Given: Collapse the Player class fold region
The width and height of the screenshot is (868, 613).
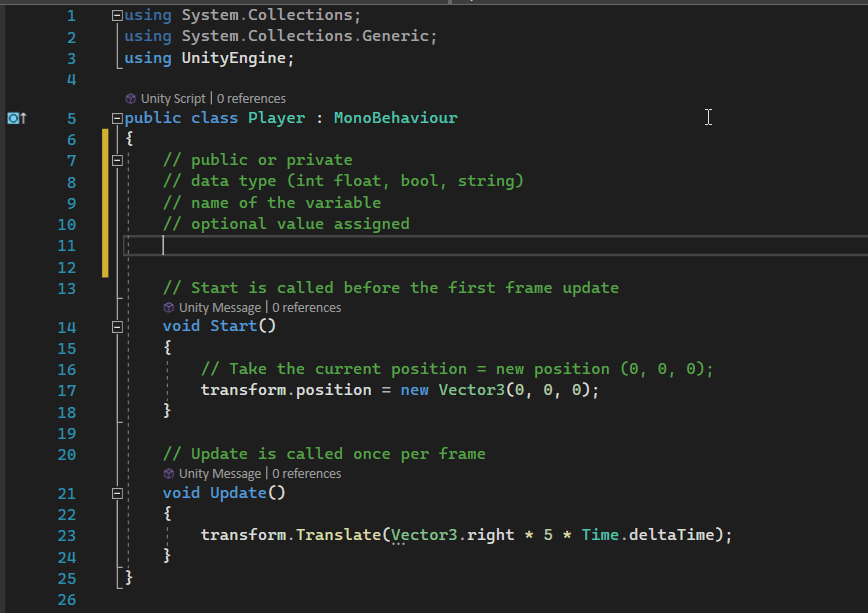Looking at the screenshot, I should pos(117,117).
